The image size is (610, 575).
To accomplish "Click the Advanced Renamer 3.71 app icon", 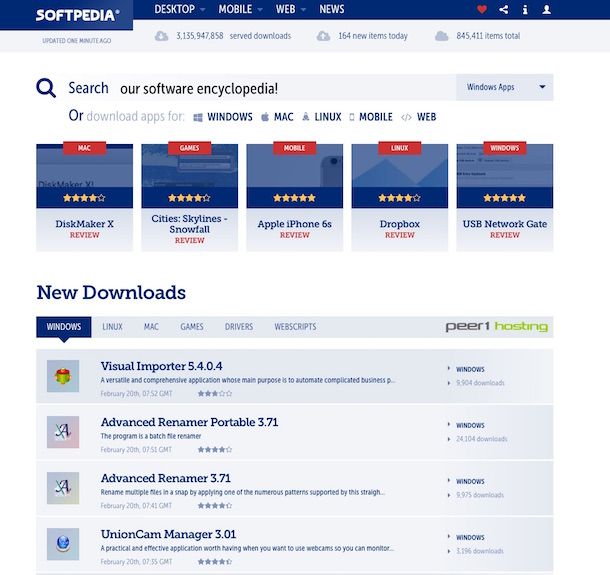I will click(x=63, y=488).
